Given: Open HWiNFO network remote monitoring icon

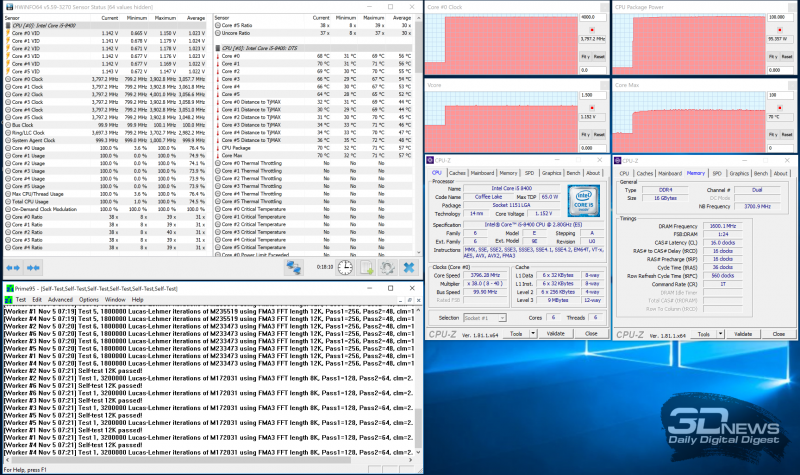Looking at the screenshot, I should click(x=294, y=267).
